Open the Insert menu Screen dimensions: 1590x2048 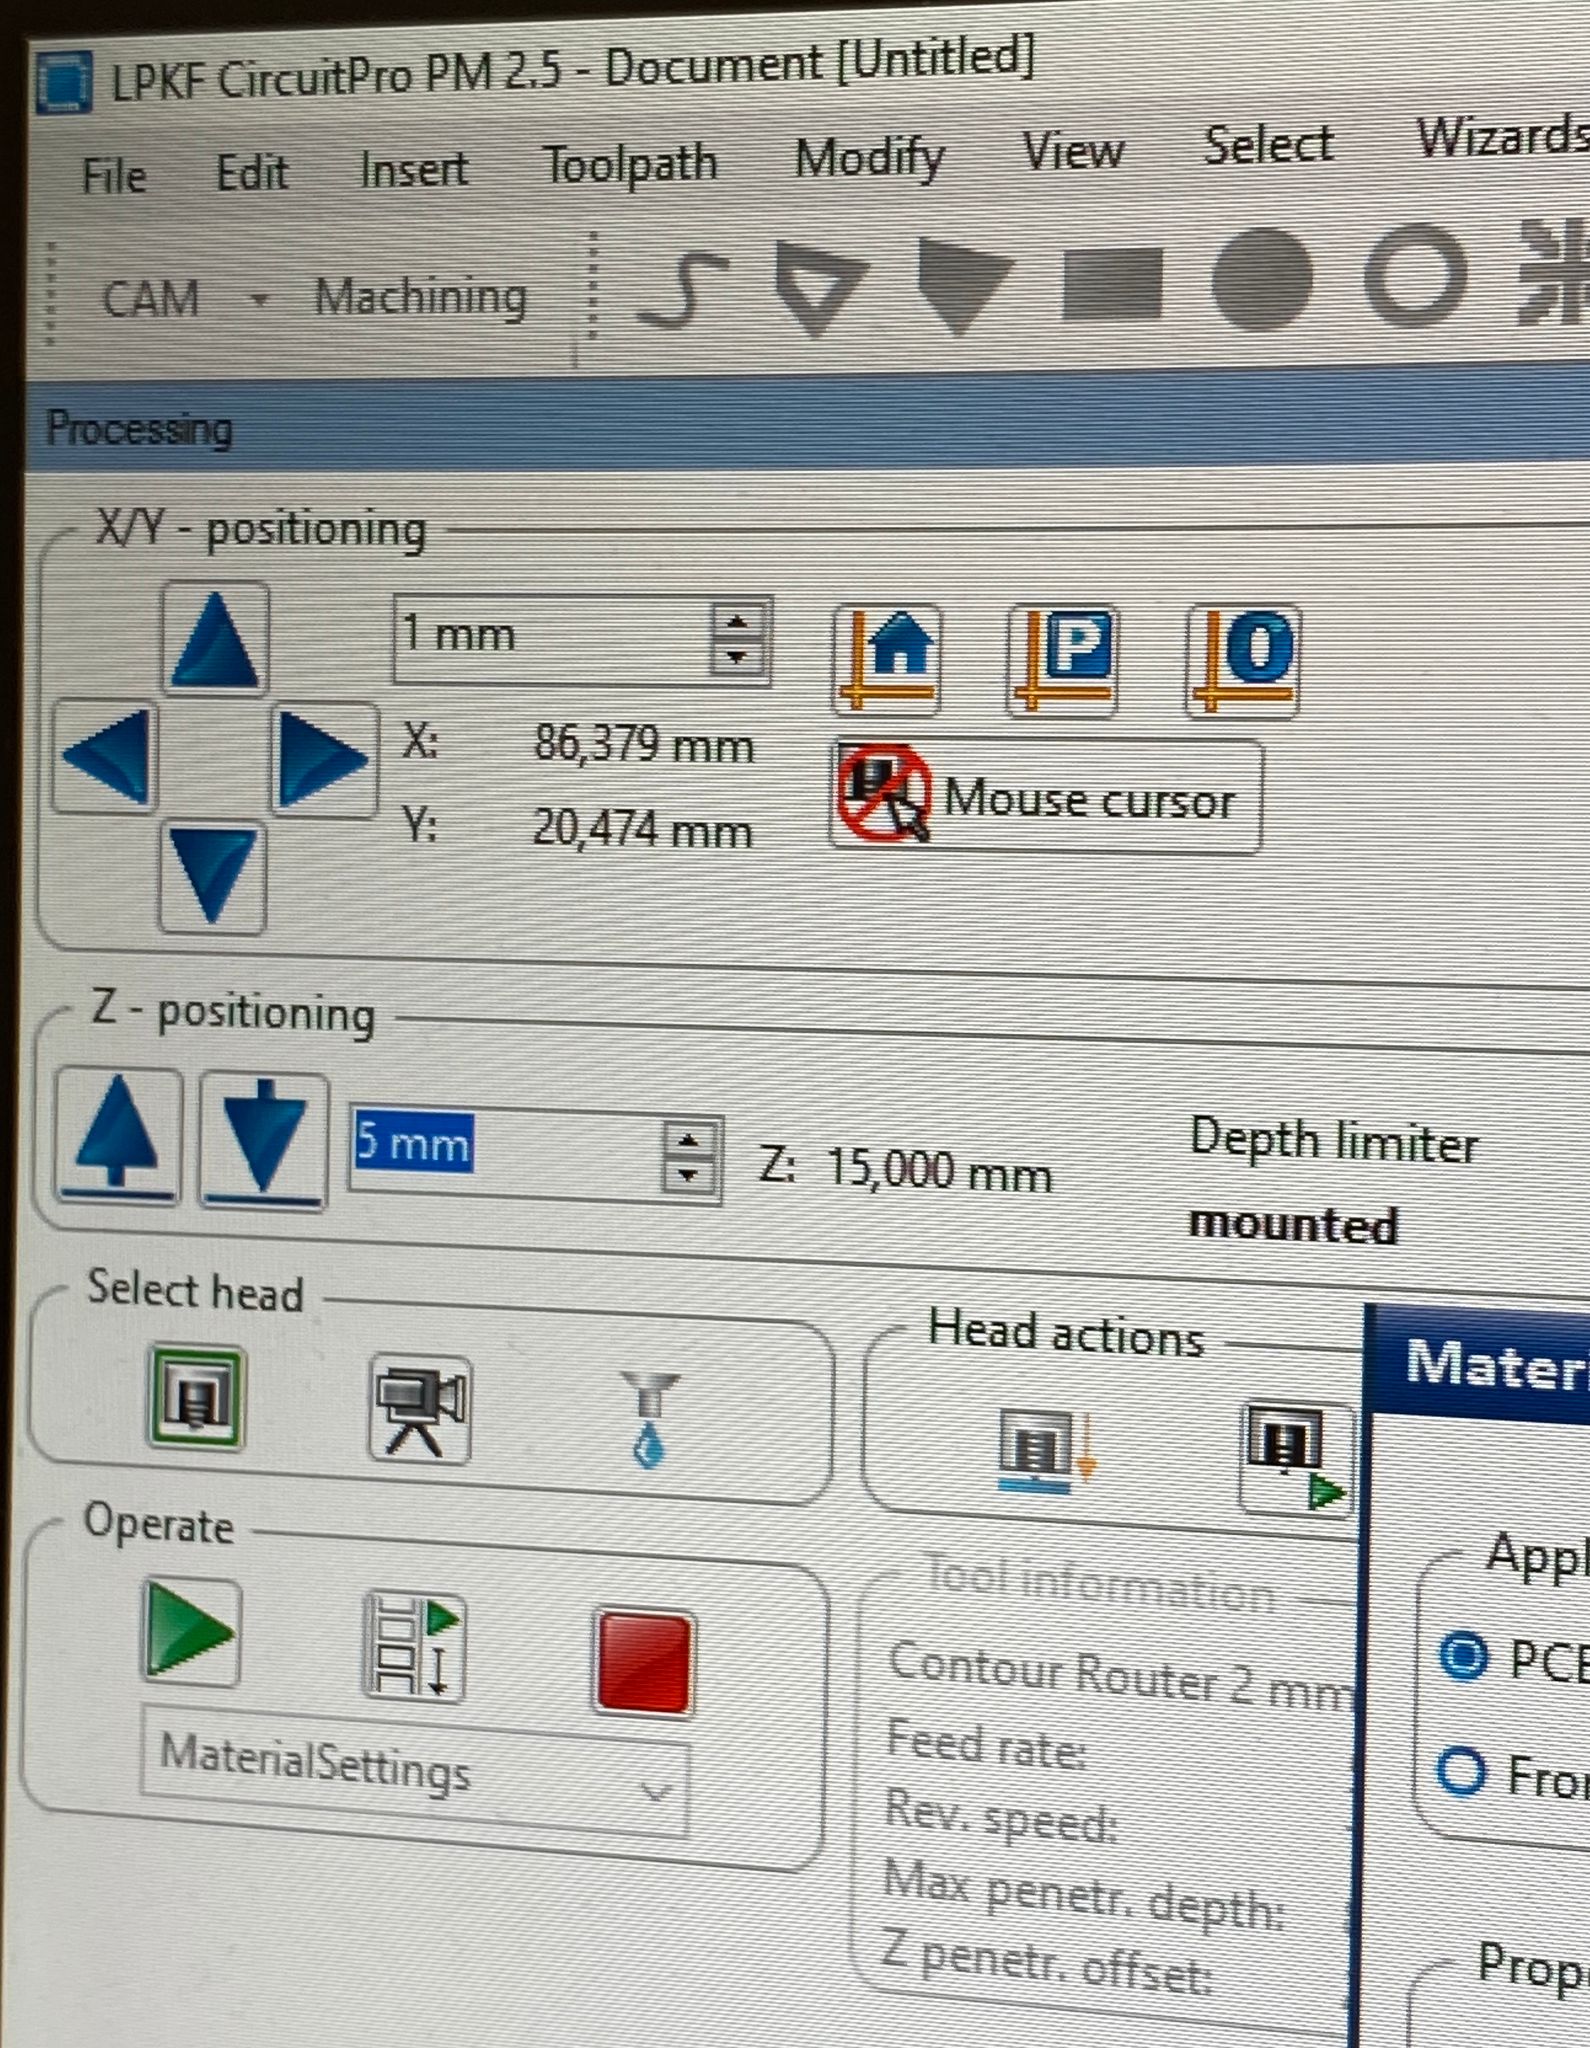[x=414, y=169]
